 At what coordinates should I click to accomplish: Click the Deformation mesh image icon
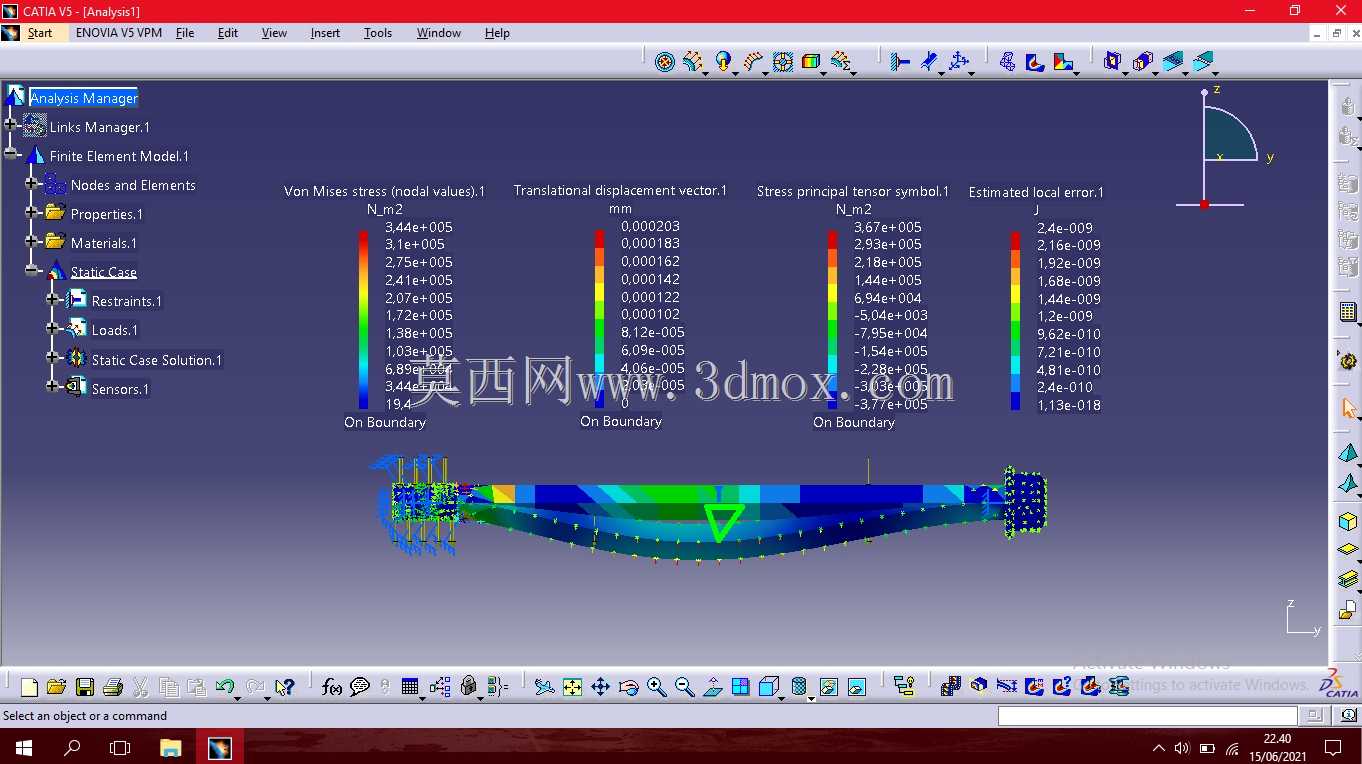[x=1008, y=62]
